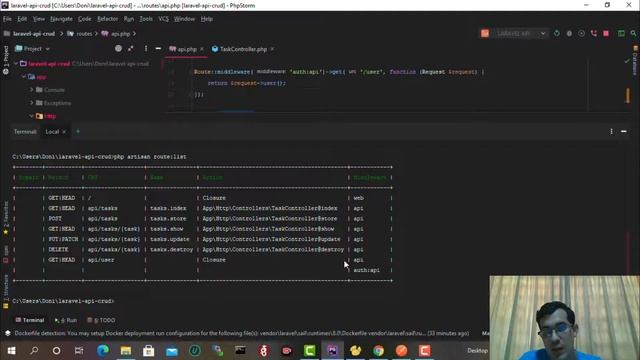640x360 pixels.
Task: Click the Windows Start button
Action: tap(11, 351)
